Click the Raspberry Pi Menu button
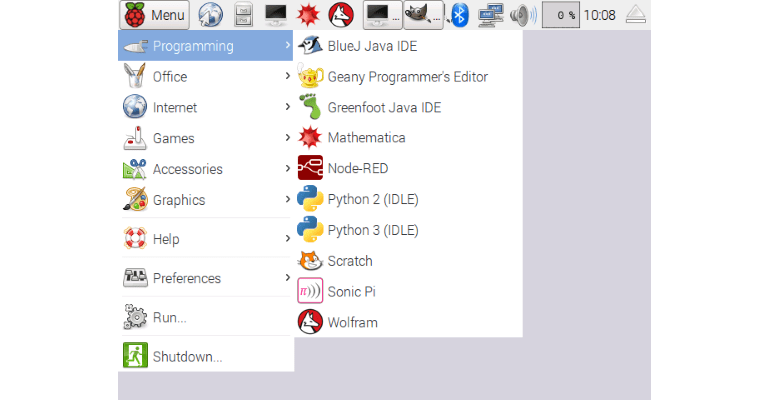Screen dimensions: 770x400 coord(154,15)
